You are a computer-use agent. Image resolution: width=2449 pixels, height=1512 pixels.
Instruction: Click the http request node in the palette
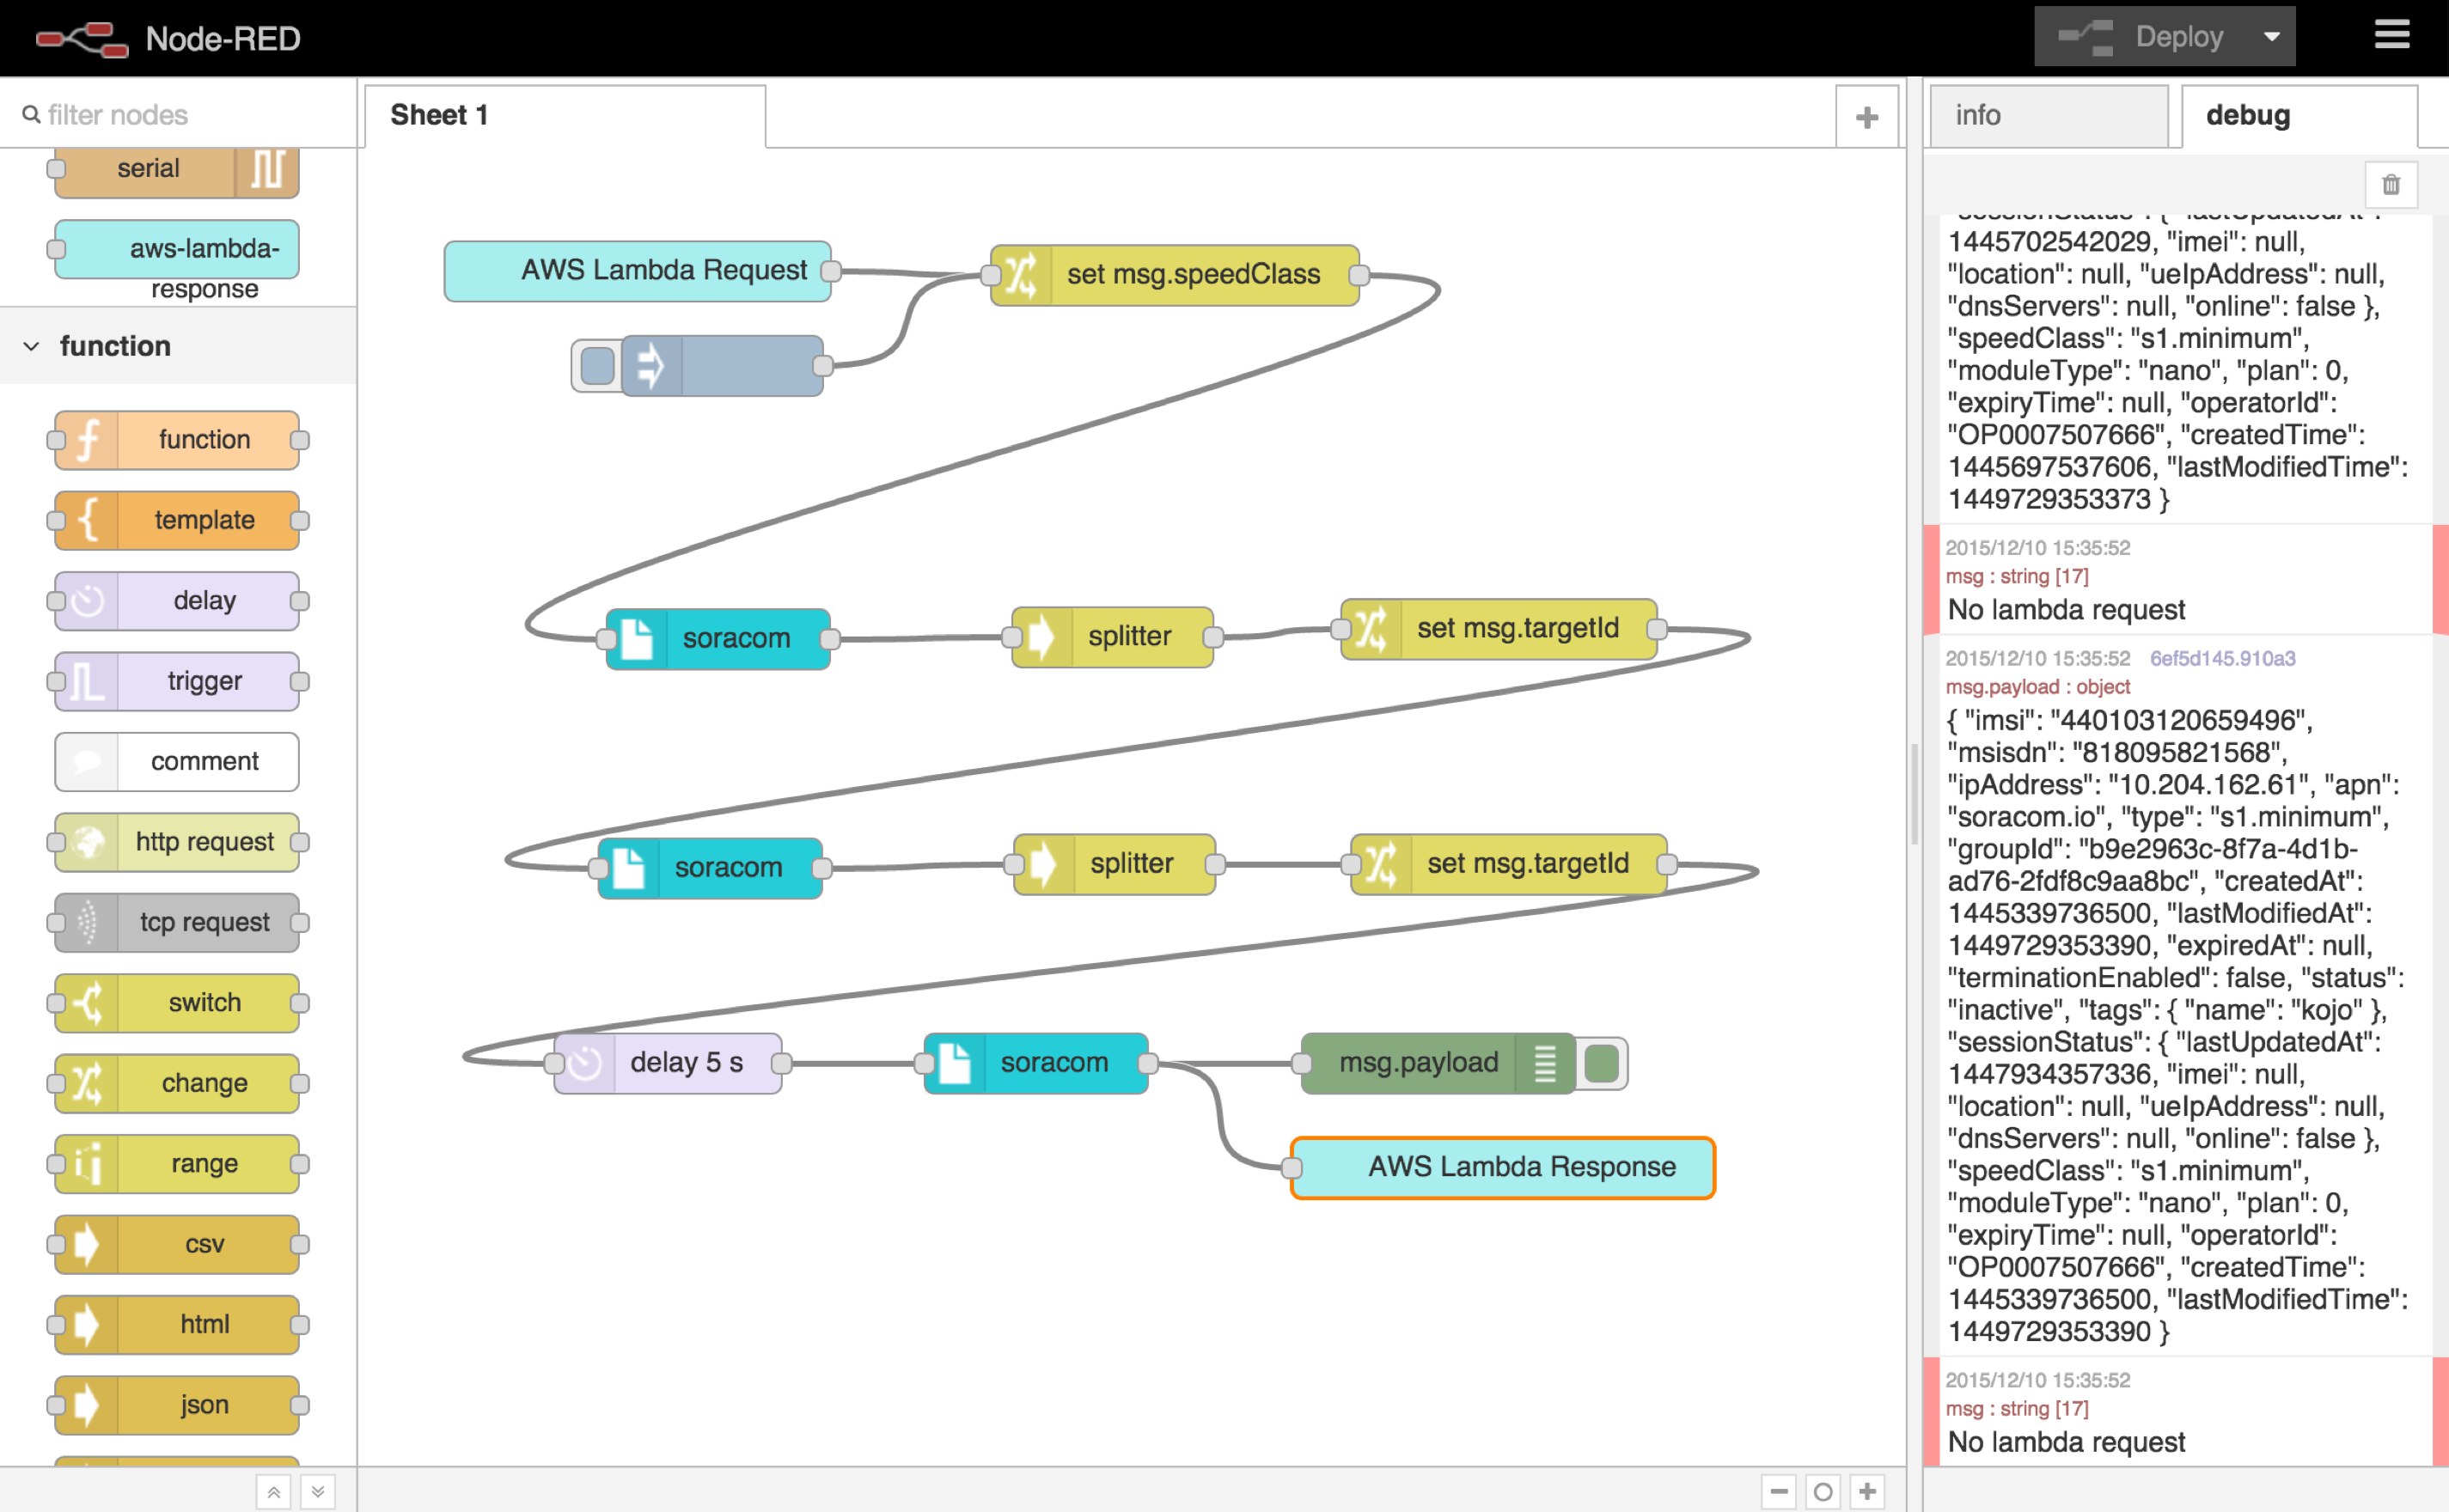(x=177, y=842)
